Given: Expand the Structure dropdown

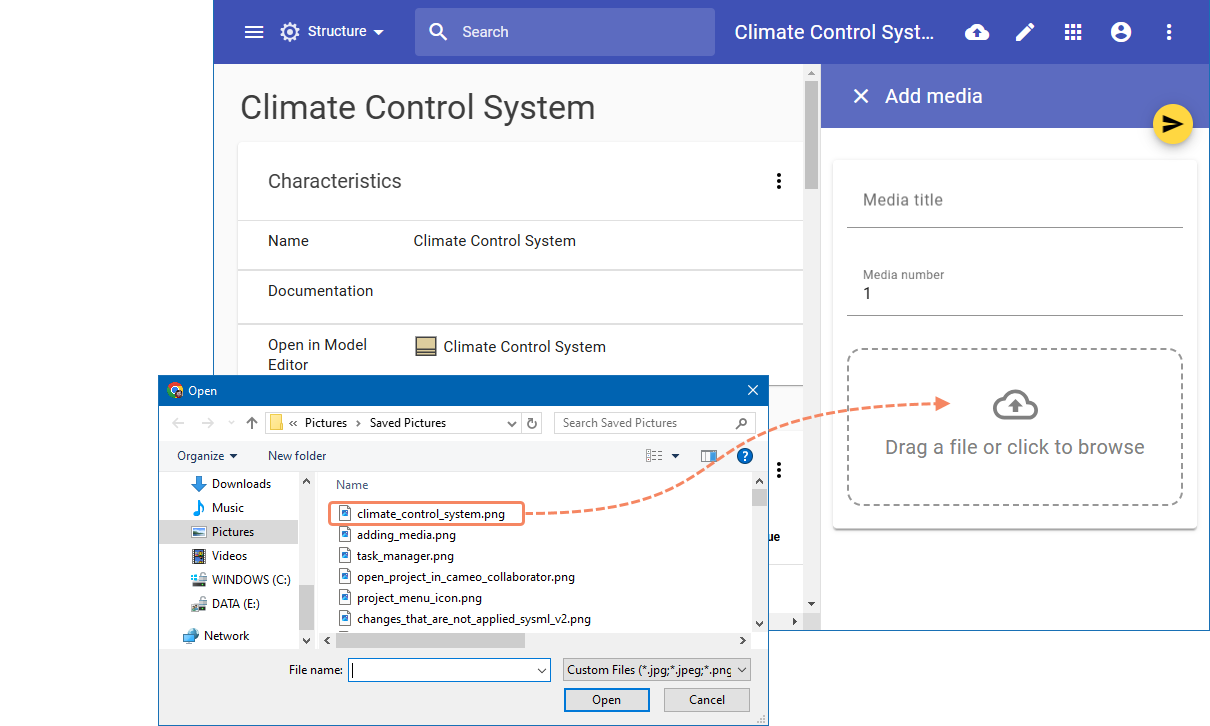Looking at the screenshot, I should pyautogui.click(x=333, y=32).
